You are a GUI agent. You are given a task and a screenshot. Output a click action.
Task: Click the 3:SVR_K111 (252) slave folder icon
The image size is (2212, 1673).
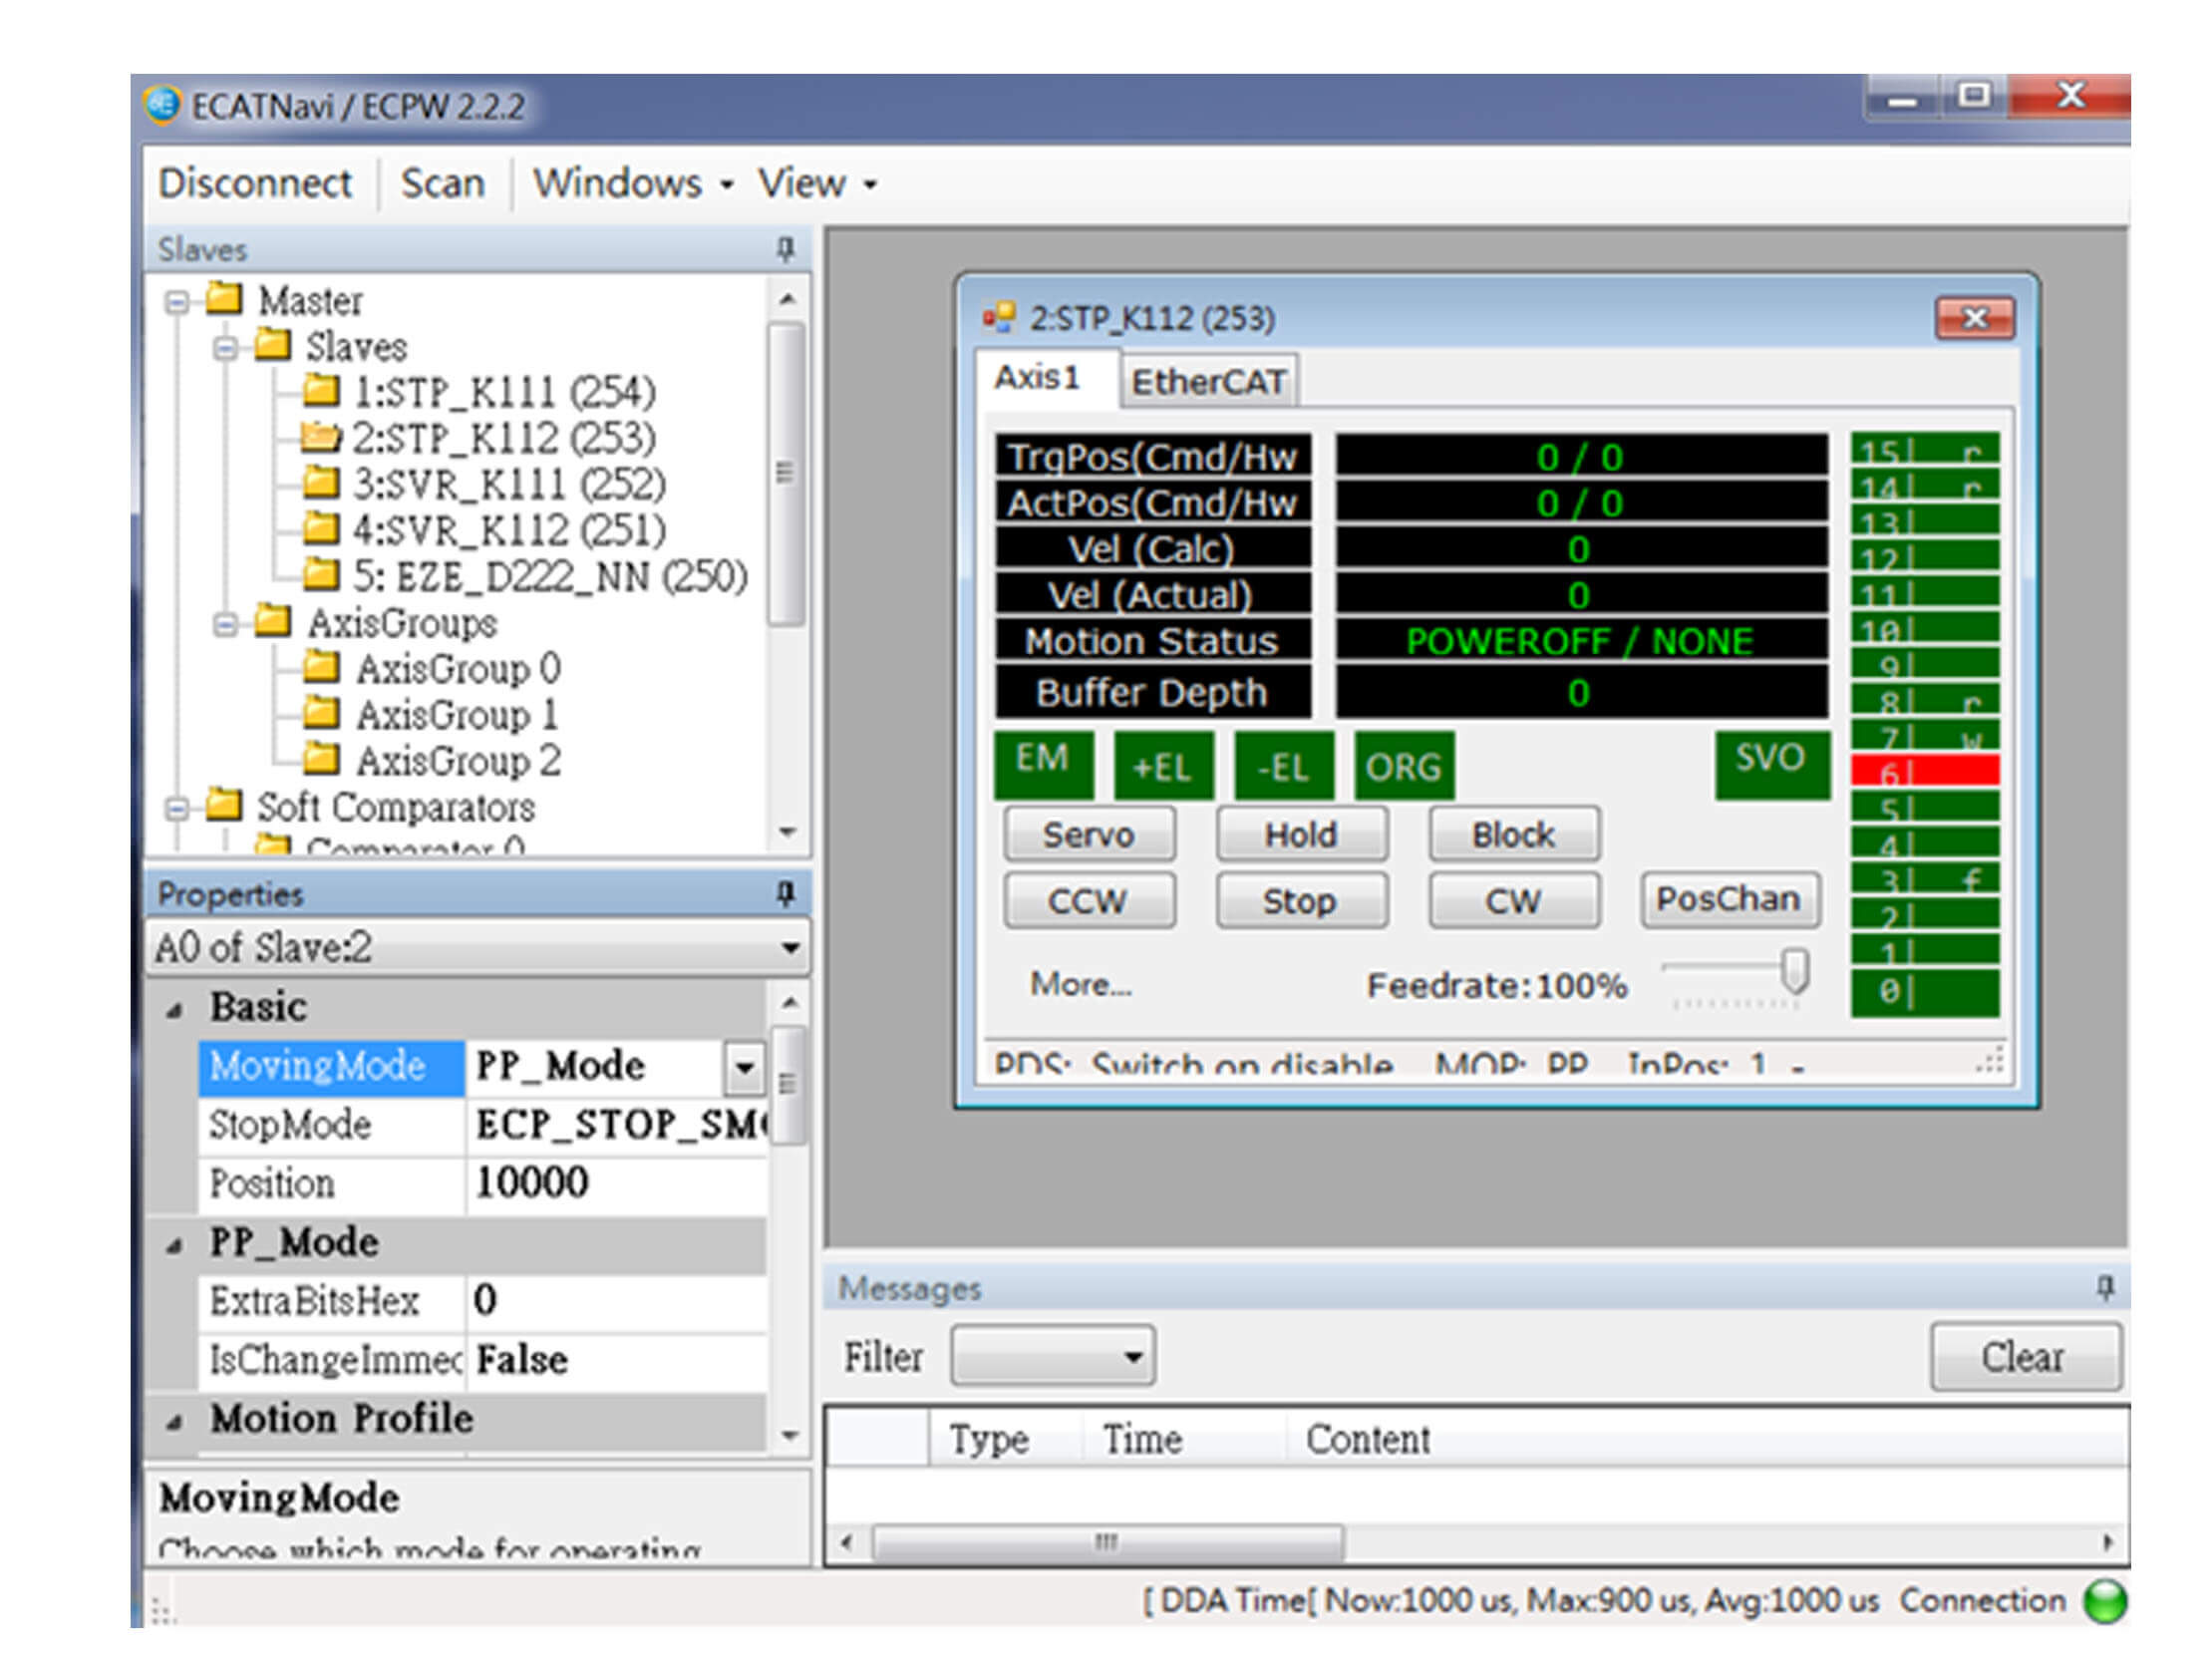(x=321, y=483)
